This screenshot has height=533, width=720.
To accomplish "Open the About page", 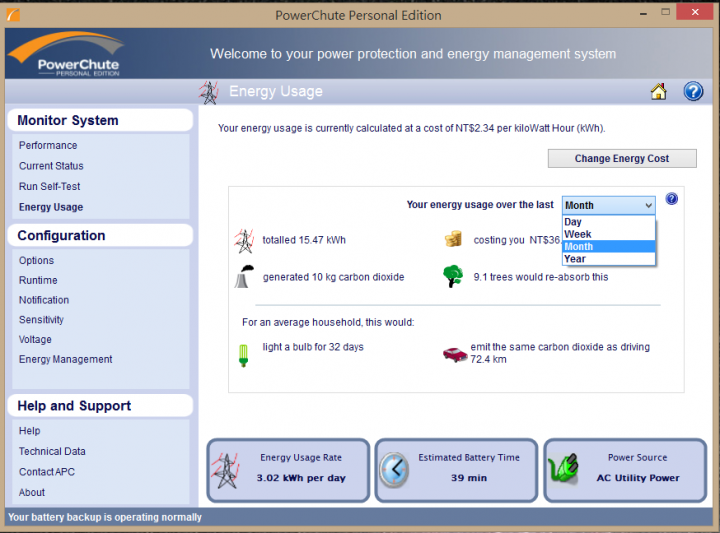I will coord(32,493).
